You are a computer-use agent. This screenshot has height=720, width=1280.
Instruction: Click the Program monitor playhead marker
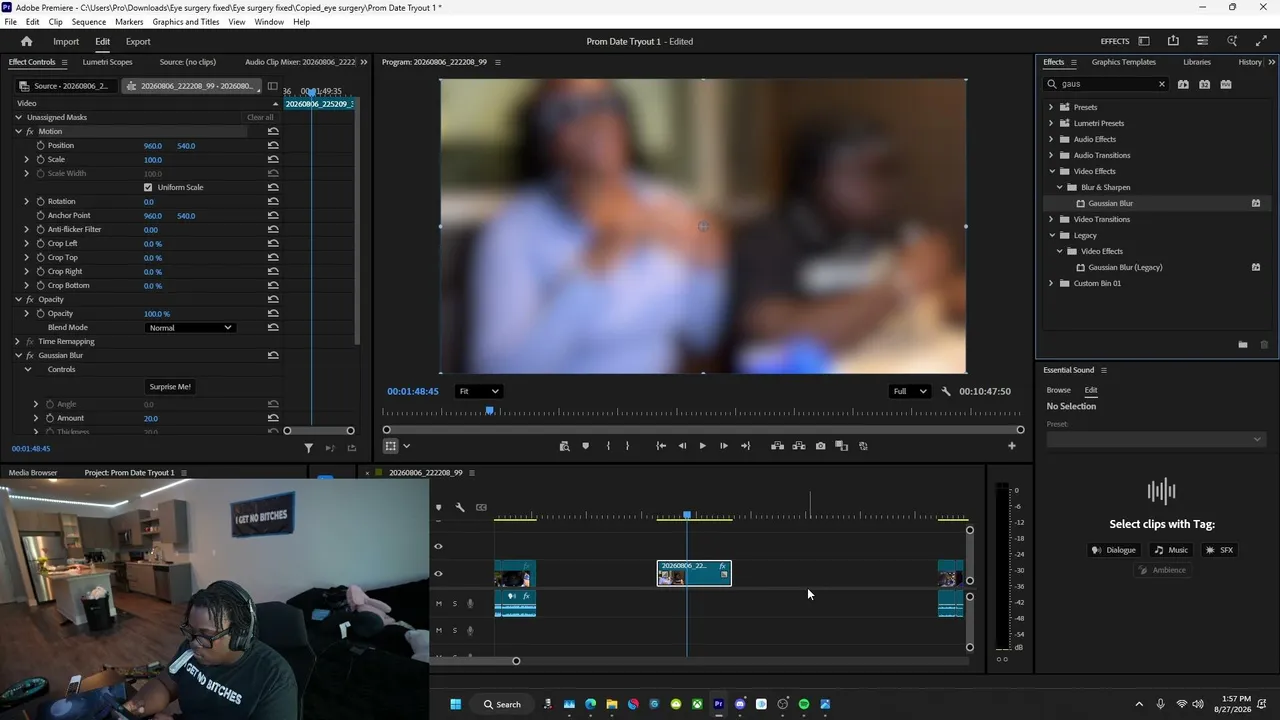(490, 411)
